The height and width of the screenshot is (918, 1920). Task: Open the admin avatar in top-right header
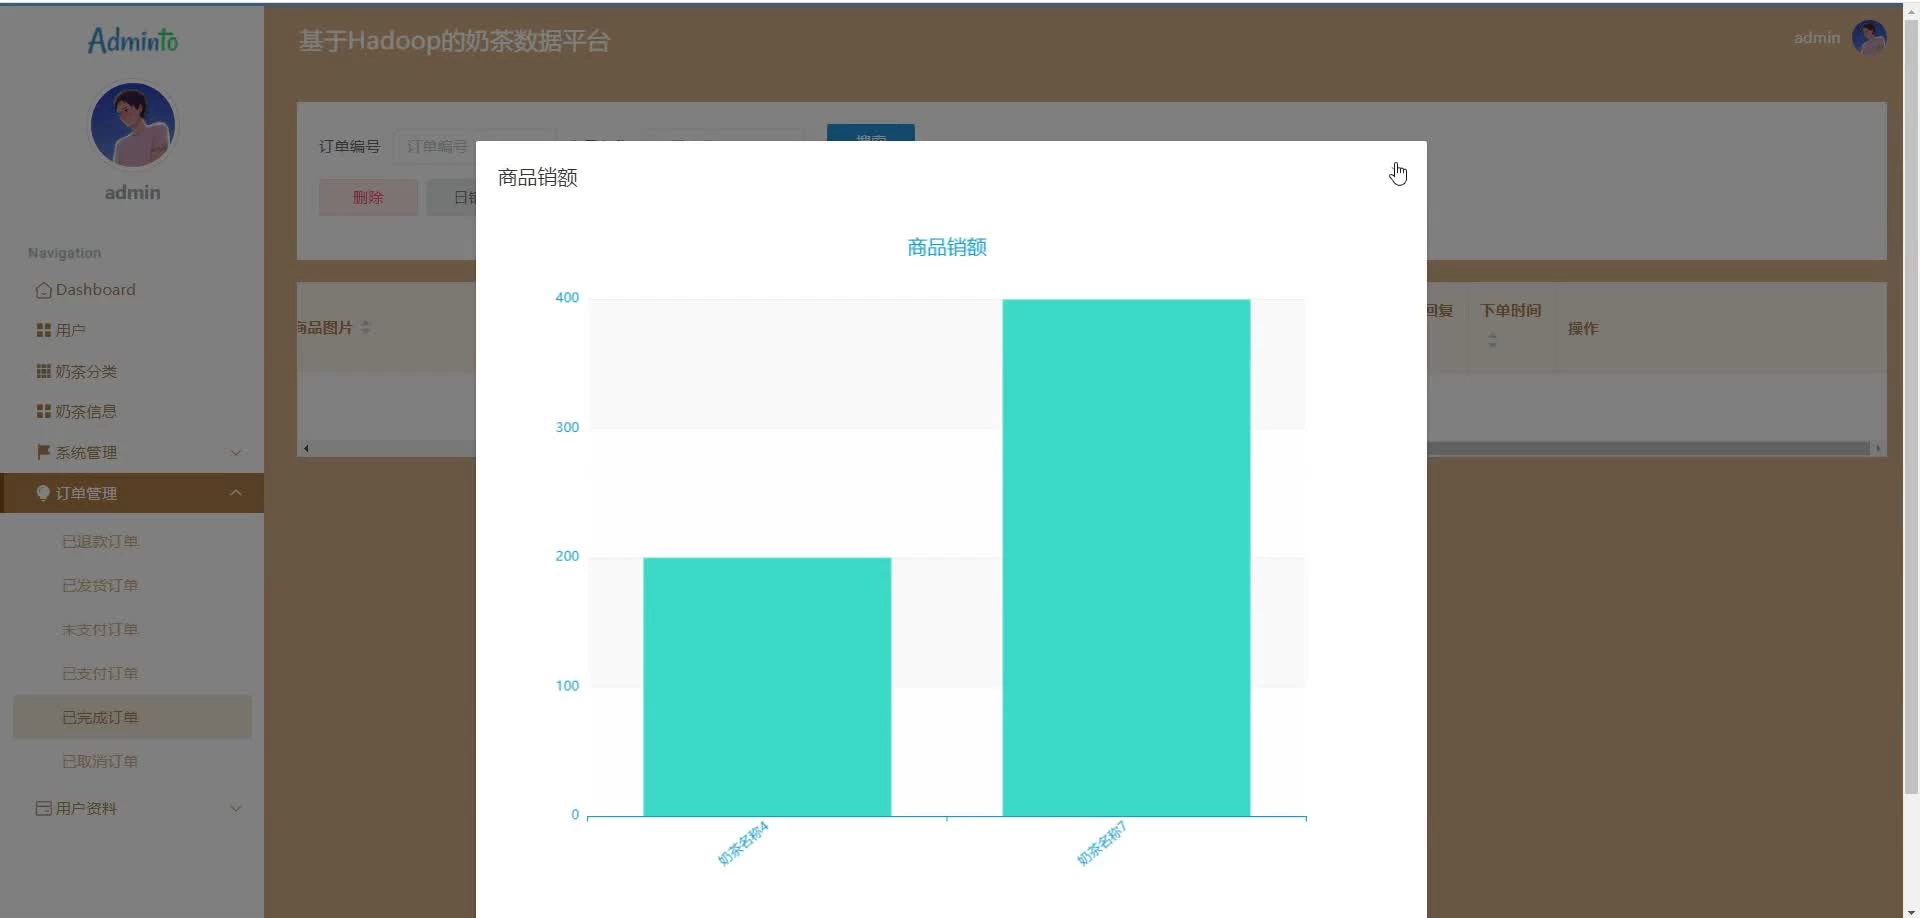tap(1869, 38)
